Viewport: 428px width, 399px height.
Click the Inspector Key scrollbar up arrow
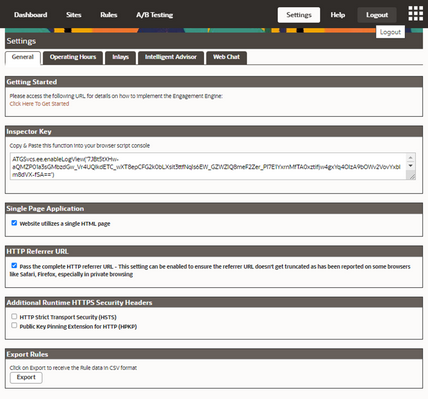pos(411,158)
